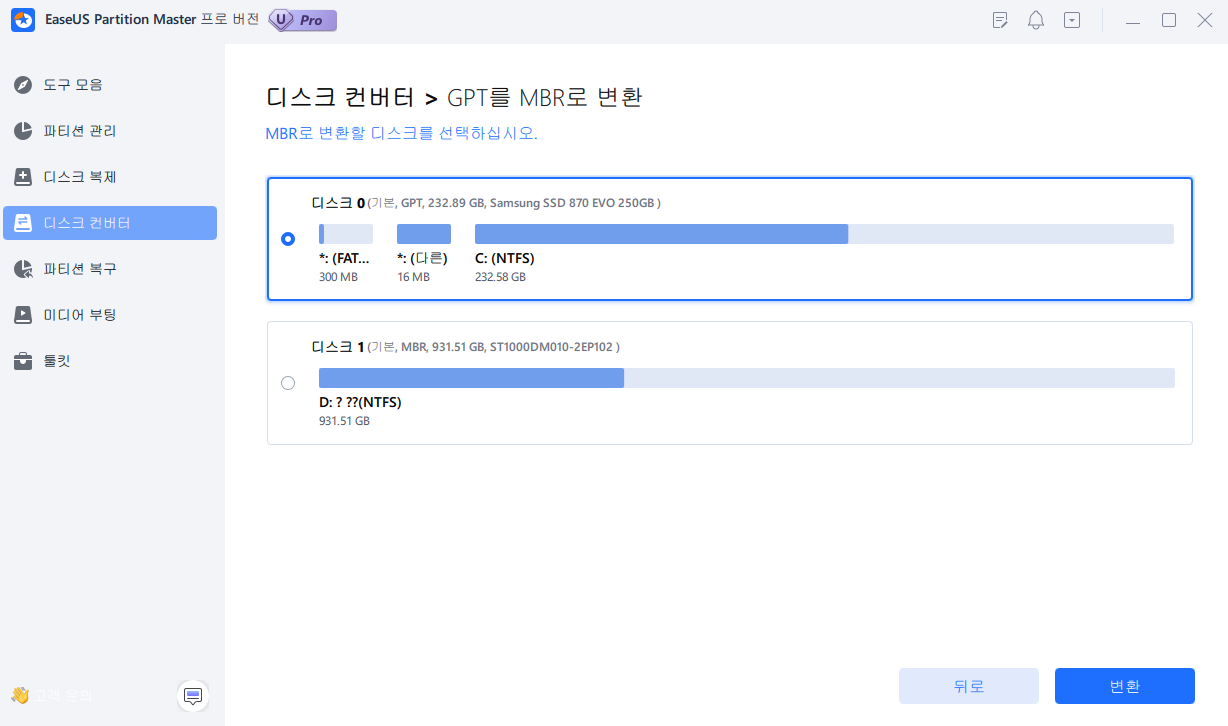Open the titlebar dropdown arrow menu
This screenshot has width=1228, height=726.
(x=1071, y=20)
